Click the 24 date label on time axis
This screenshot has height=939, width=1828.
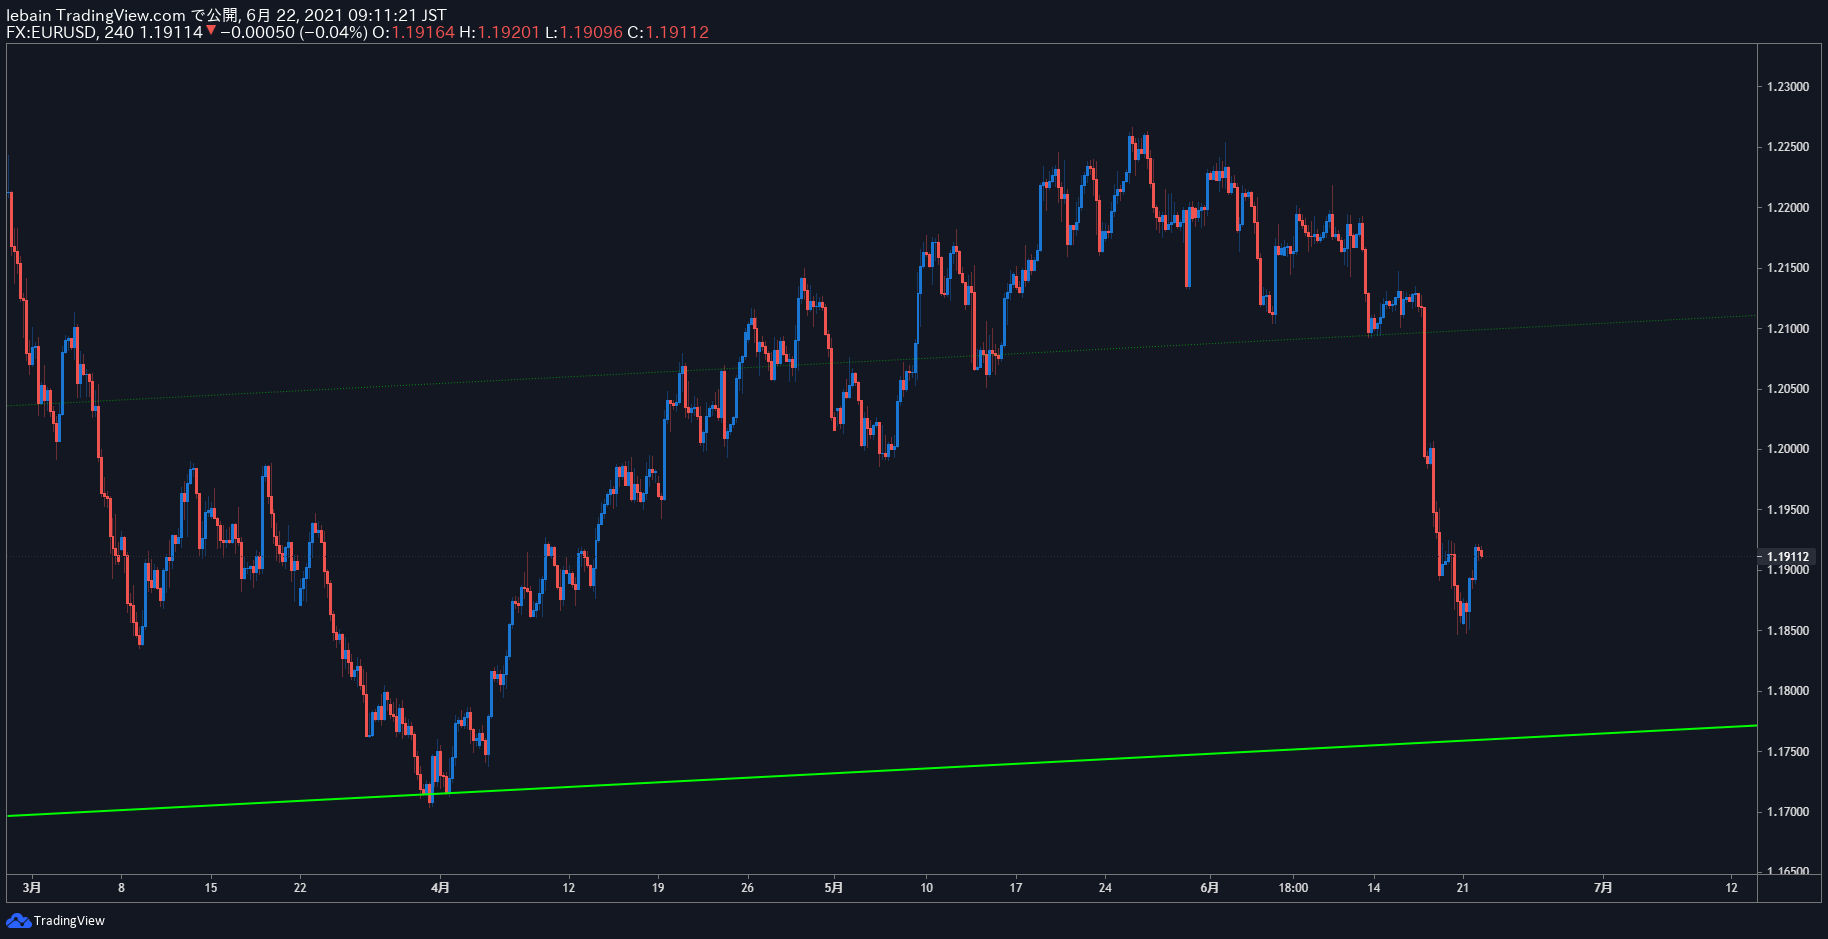point(1105,887)
